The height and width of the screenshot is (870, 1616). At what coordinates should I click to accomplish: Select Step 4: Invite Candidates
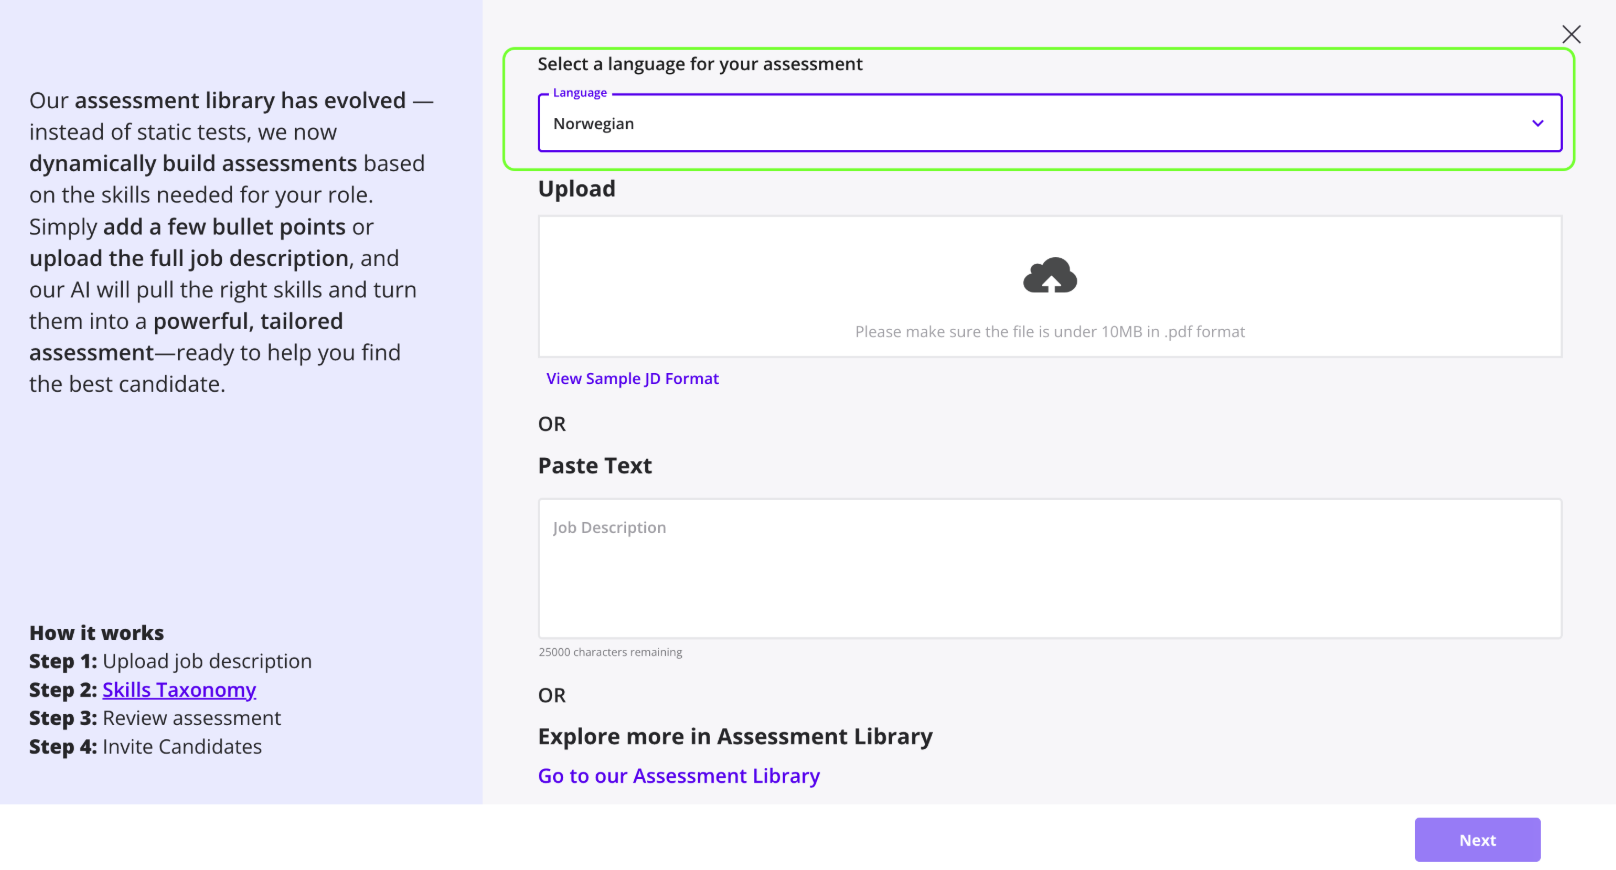point(145,747)
